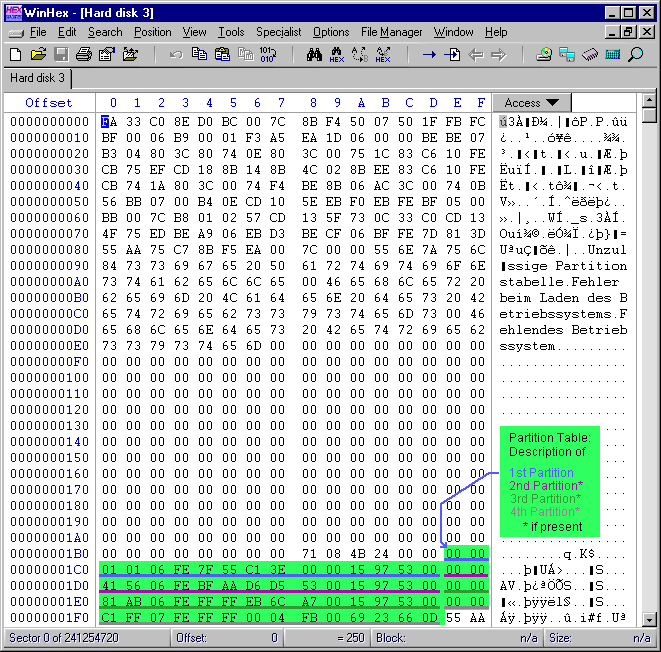Screen dimensions: 661x652
Task: Open the Help menu
Action: point(496,32)
